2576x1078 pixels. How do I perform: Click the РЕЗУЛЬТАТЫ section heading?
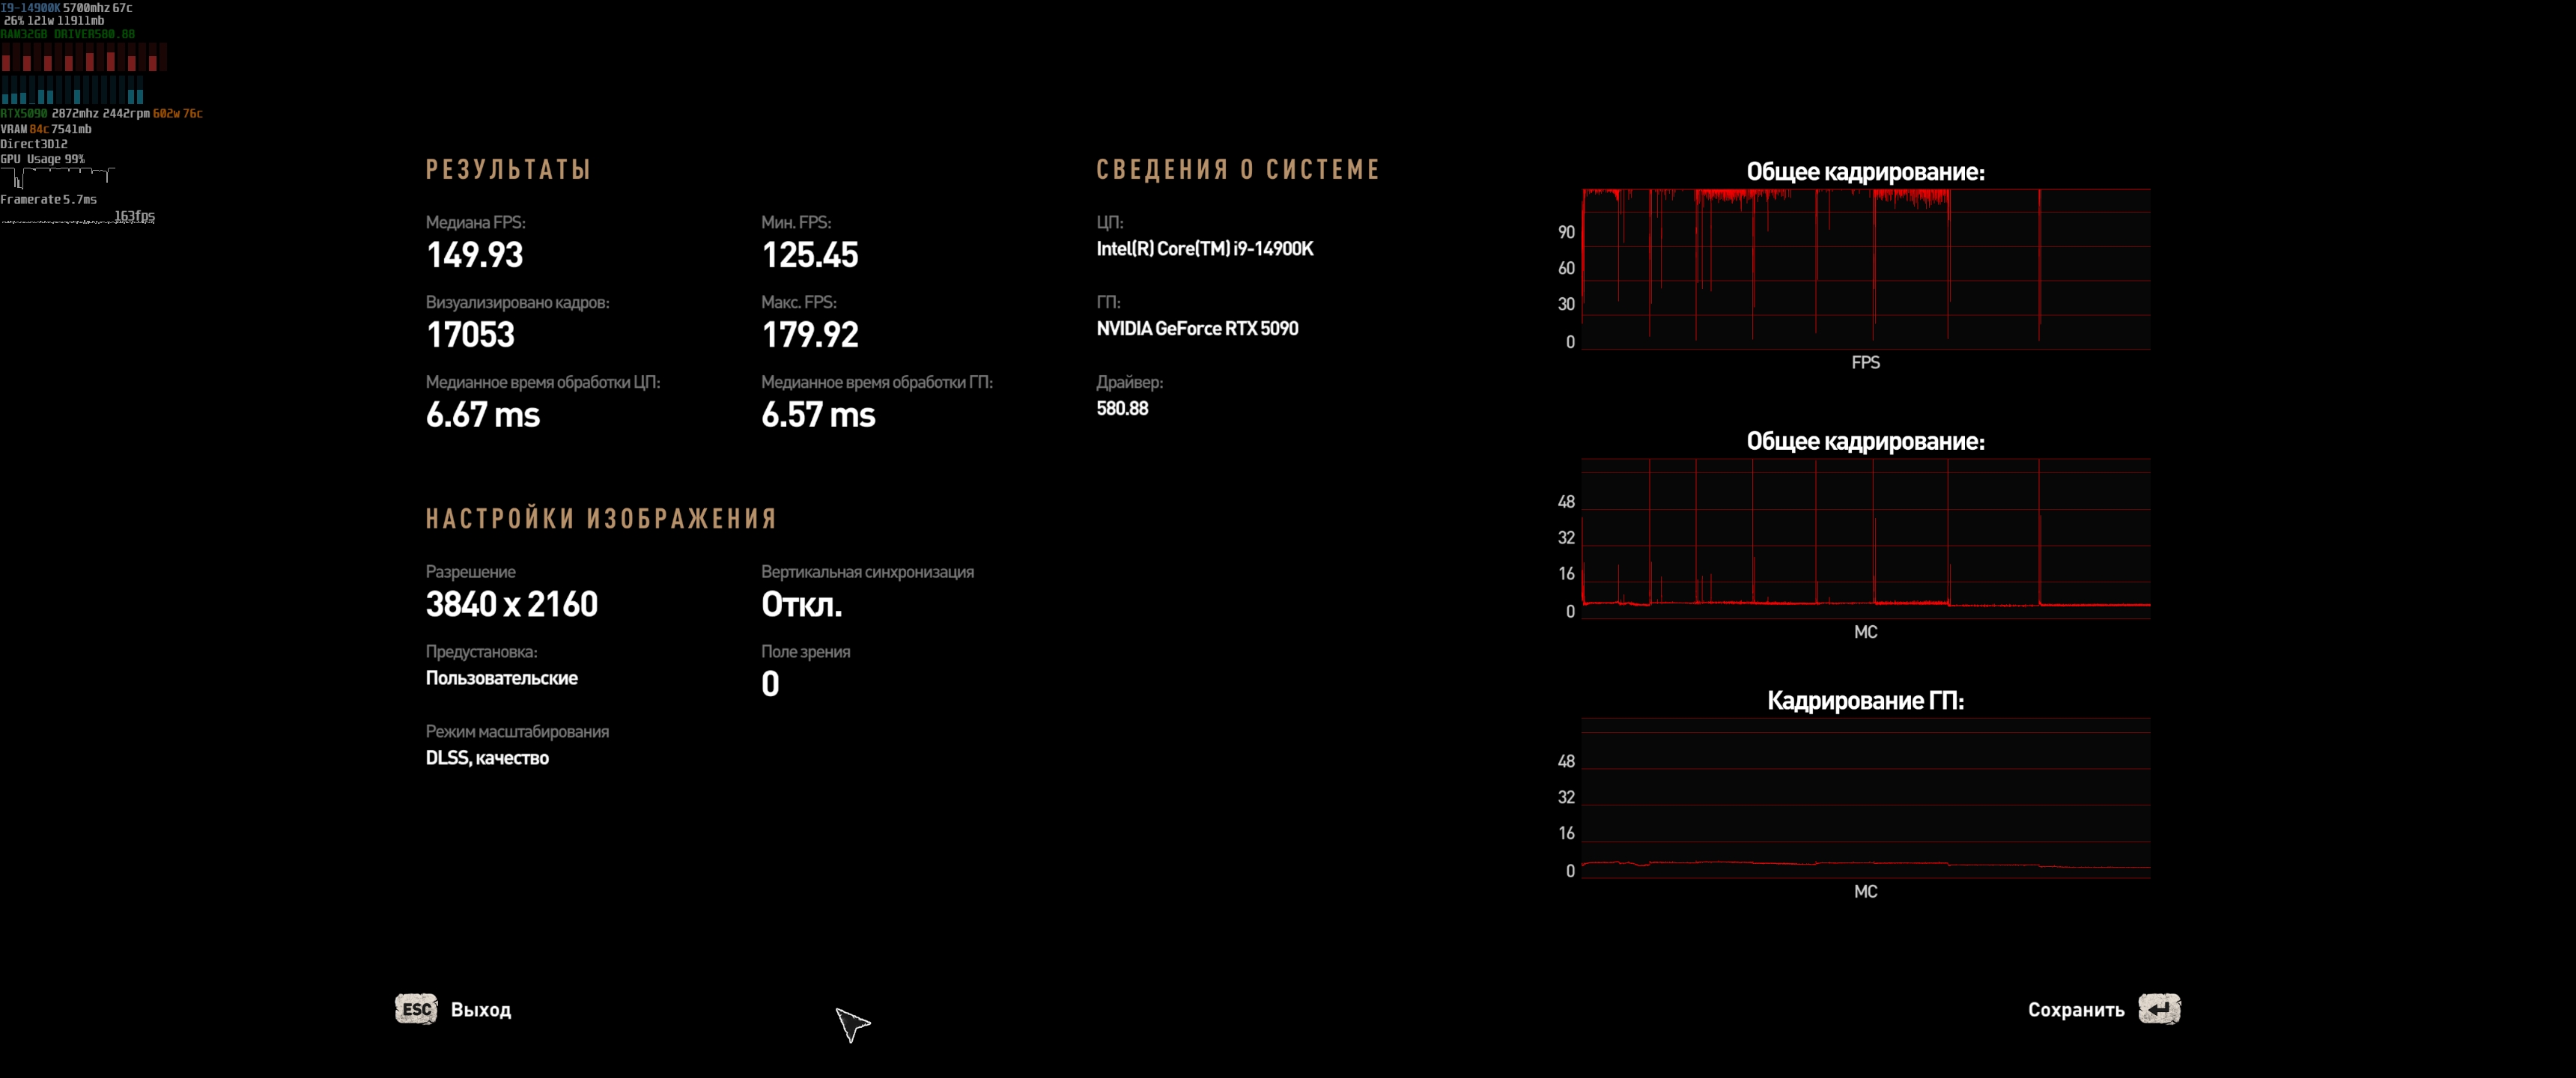(508, 170)
